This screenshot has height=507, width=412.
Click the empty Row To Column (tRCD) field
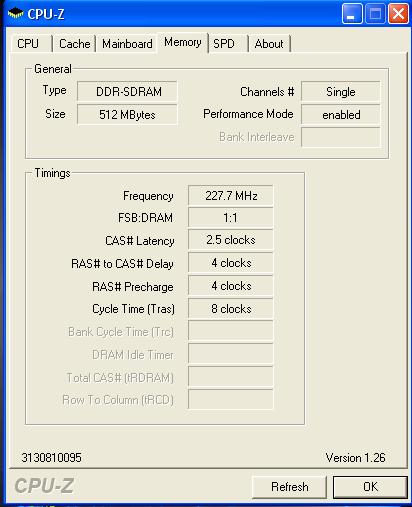231,399
